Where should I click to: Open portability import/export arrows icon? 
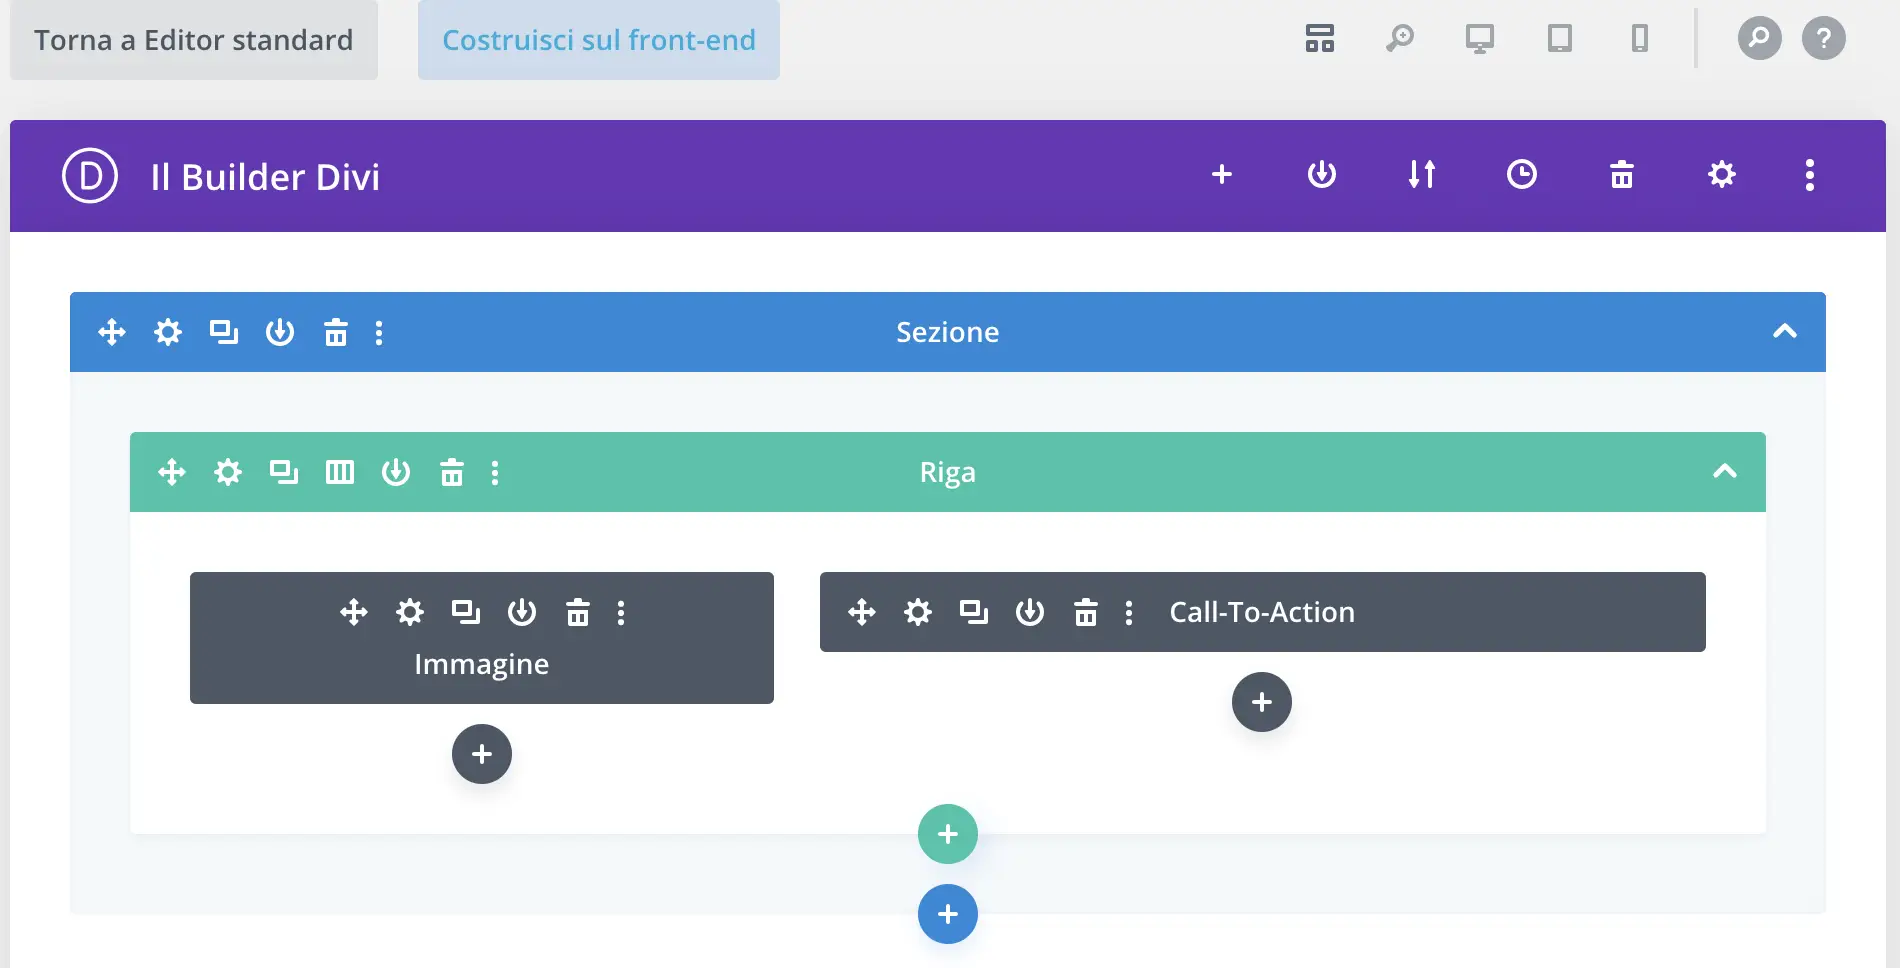point(1421,175)
